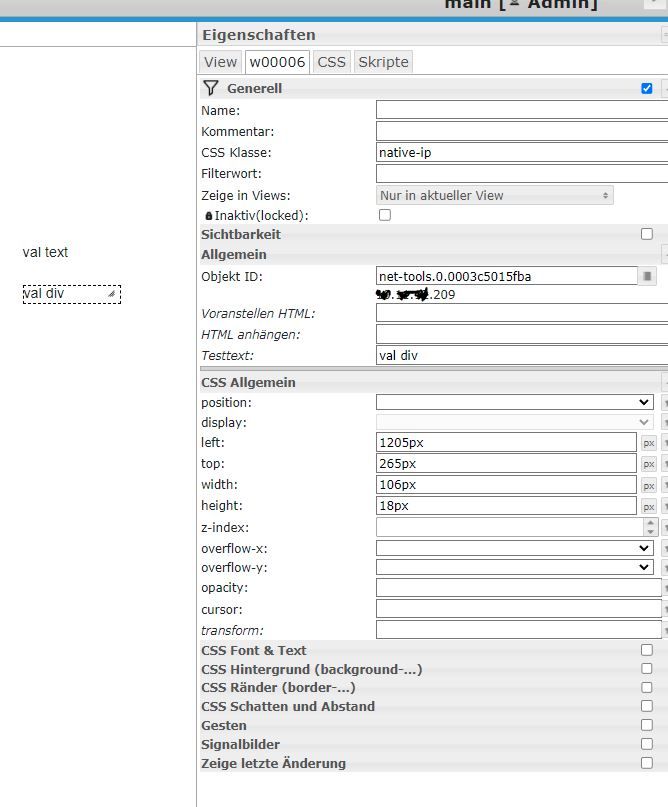Switch to the View tab
The image size is (668, 807).
pos(220,62)
